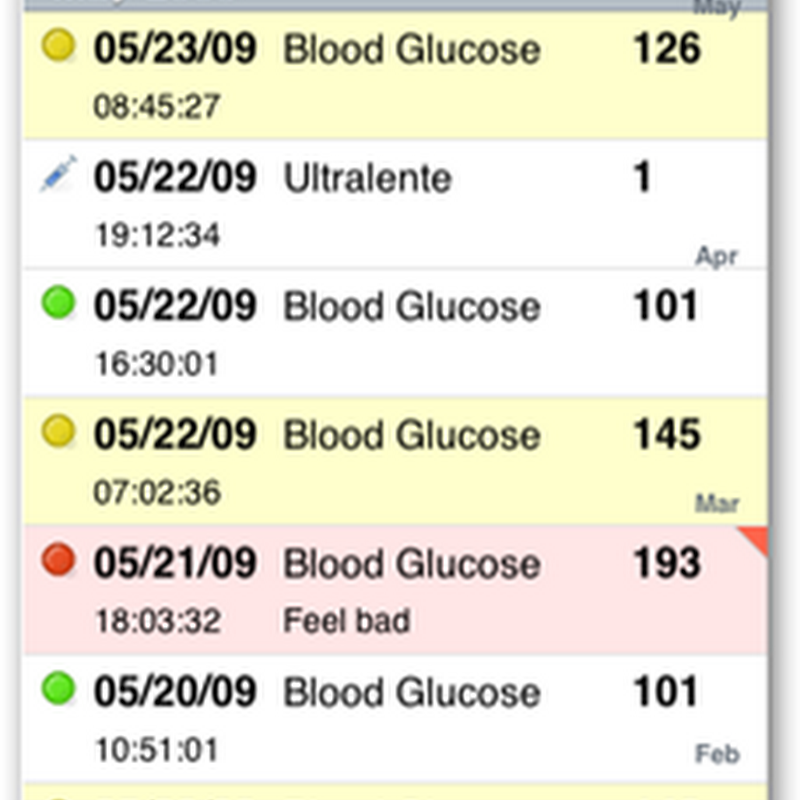Click the syringe icon on the Ultralente entry
This screenshot has width=800, height=800.
(58, 176)
